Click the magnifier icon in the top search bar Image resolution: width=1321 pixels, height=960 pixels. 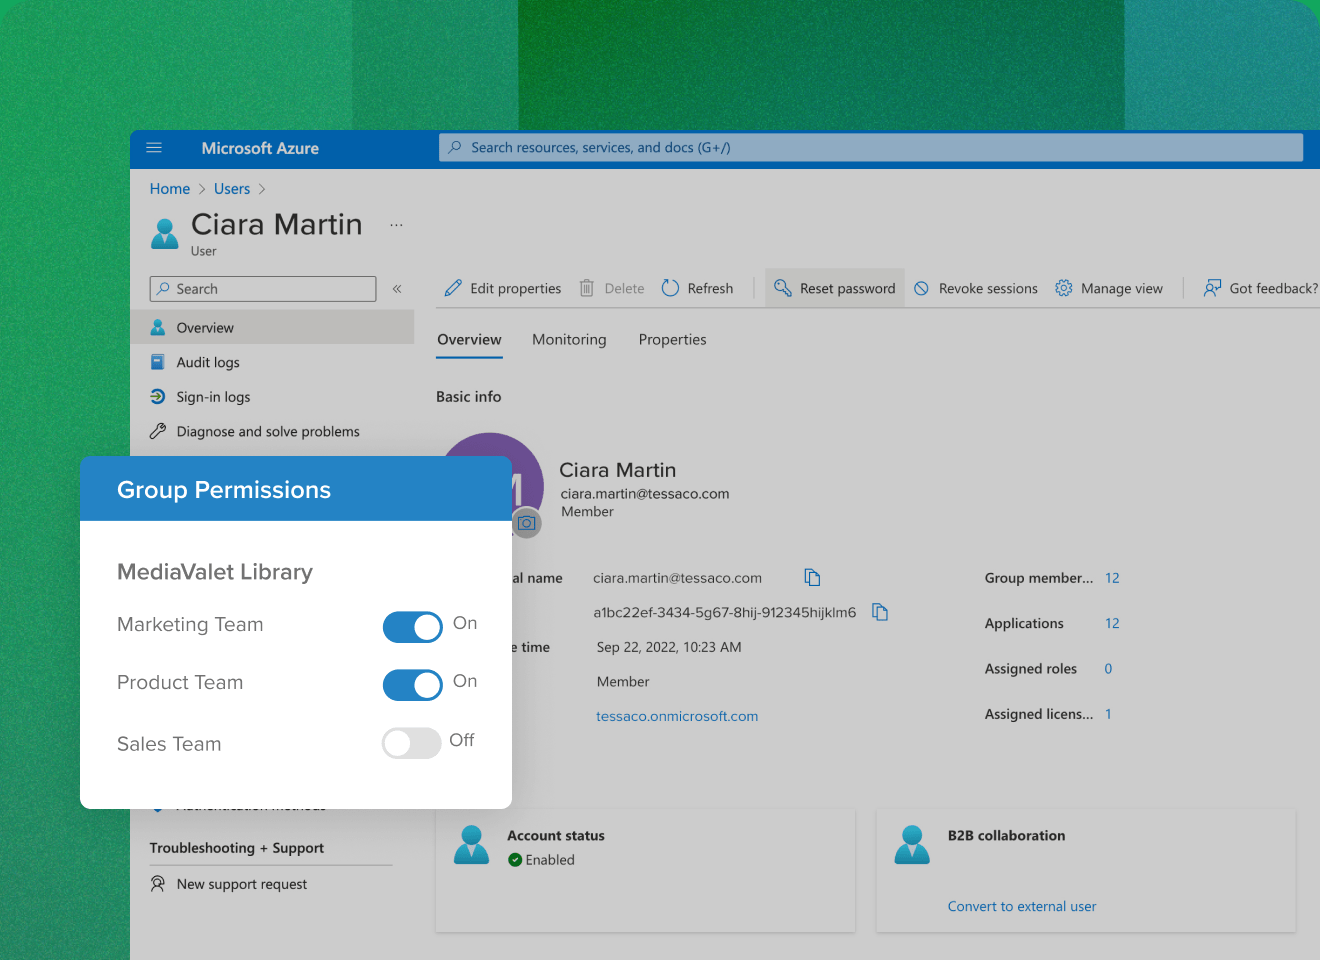(x=455, y=147)
